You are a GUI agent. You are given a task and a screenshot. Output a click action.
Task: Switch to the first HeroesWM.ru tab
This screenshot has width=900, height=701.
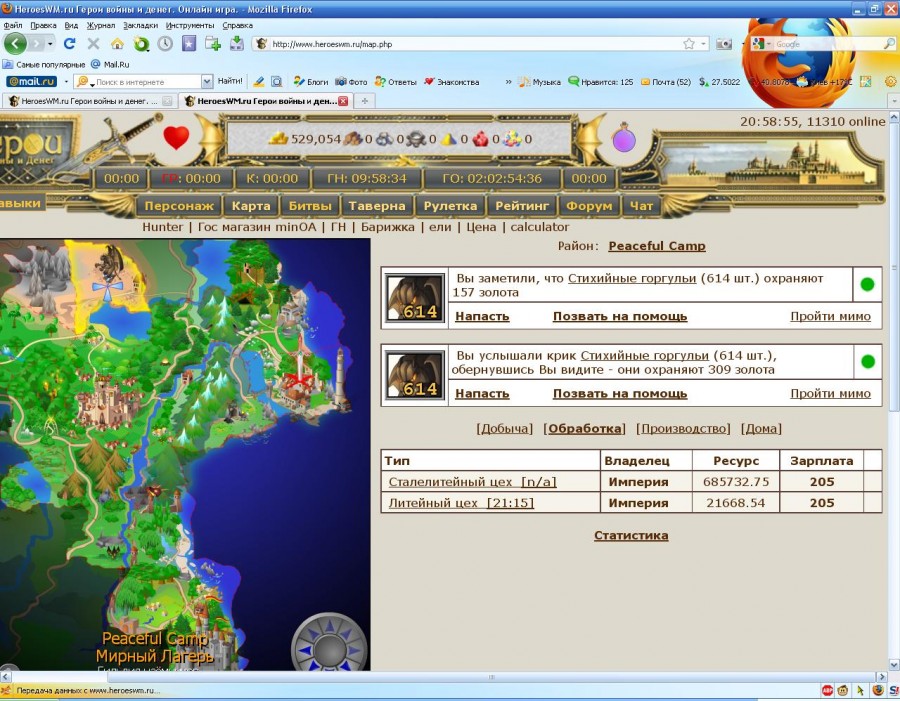click(x=89, y=101)
